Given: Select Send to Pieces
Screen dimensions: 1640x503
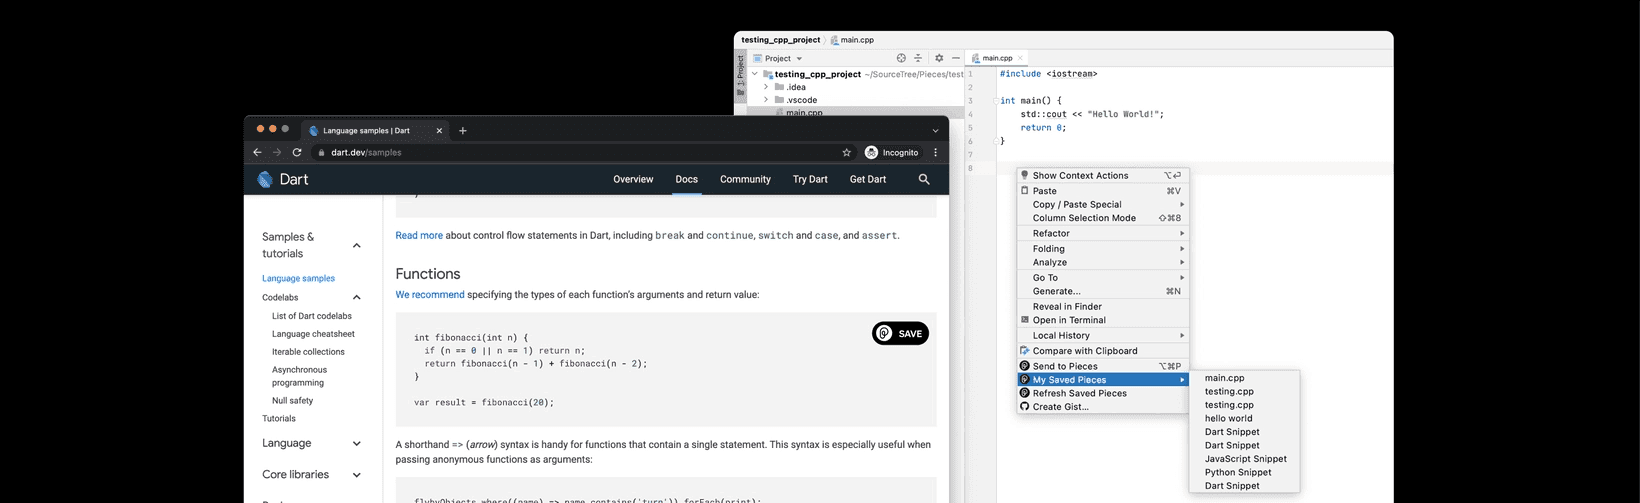Looking at the screenshot, I should (1103, 367).
